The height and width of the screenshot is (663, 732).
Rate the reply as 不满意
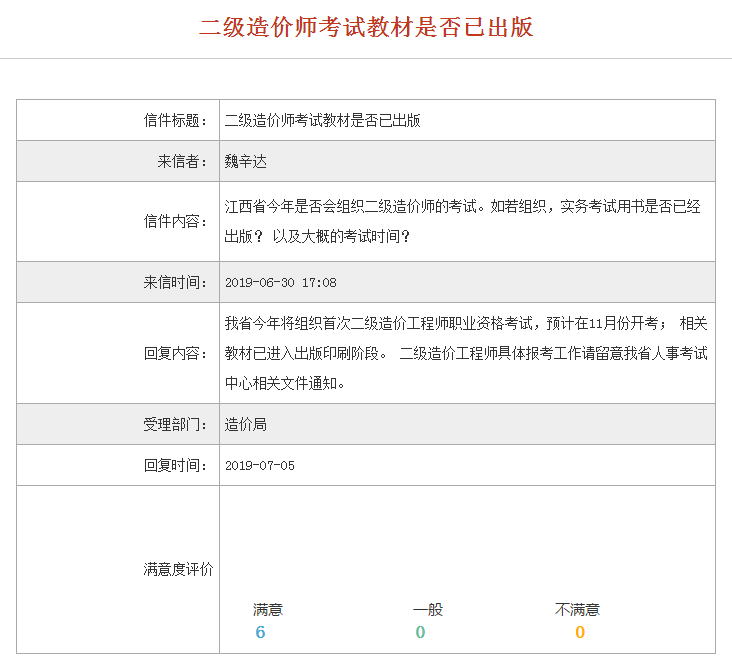coord(578,609)
